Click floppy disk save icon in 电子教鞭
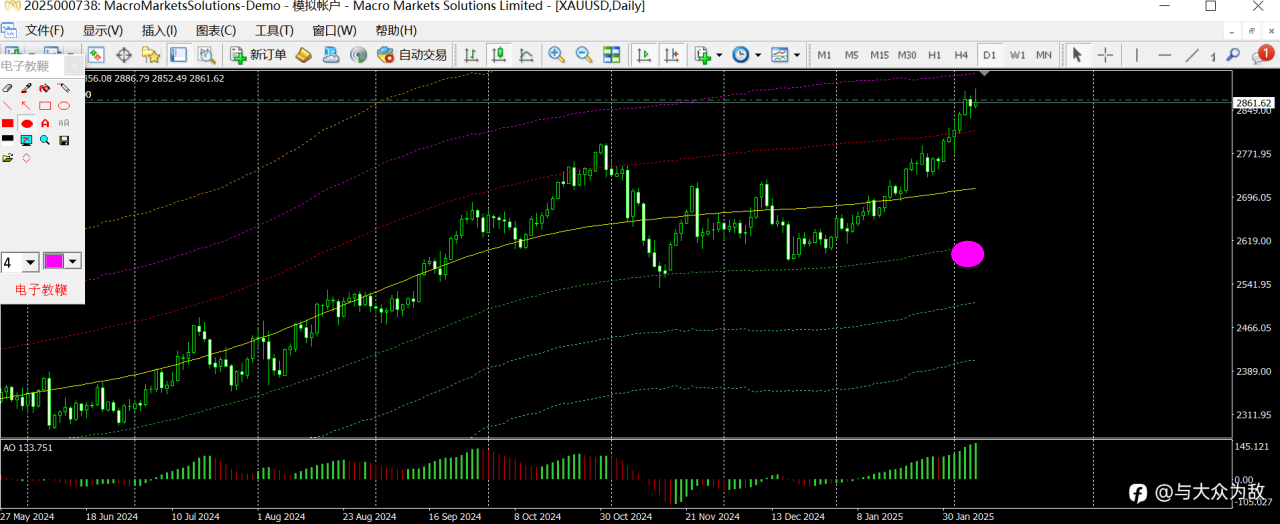The image size is (1280, 524). (x=64, y=140)
